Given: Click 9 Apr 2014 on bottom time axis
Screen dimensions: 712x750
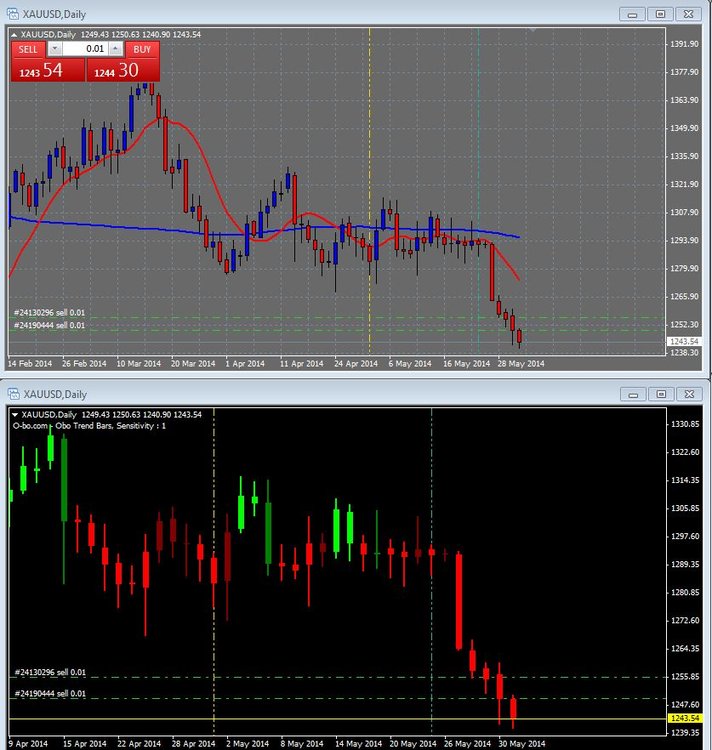Looking at the screenshot, I should point(28,744).
